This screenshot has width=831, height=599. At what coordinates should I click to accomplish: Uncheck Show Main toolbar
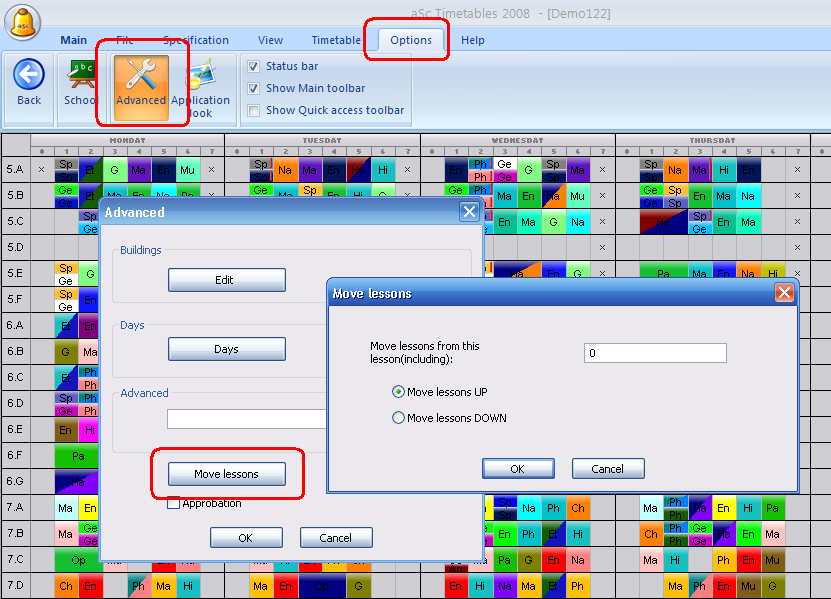coord(254,88)
